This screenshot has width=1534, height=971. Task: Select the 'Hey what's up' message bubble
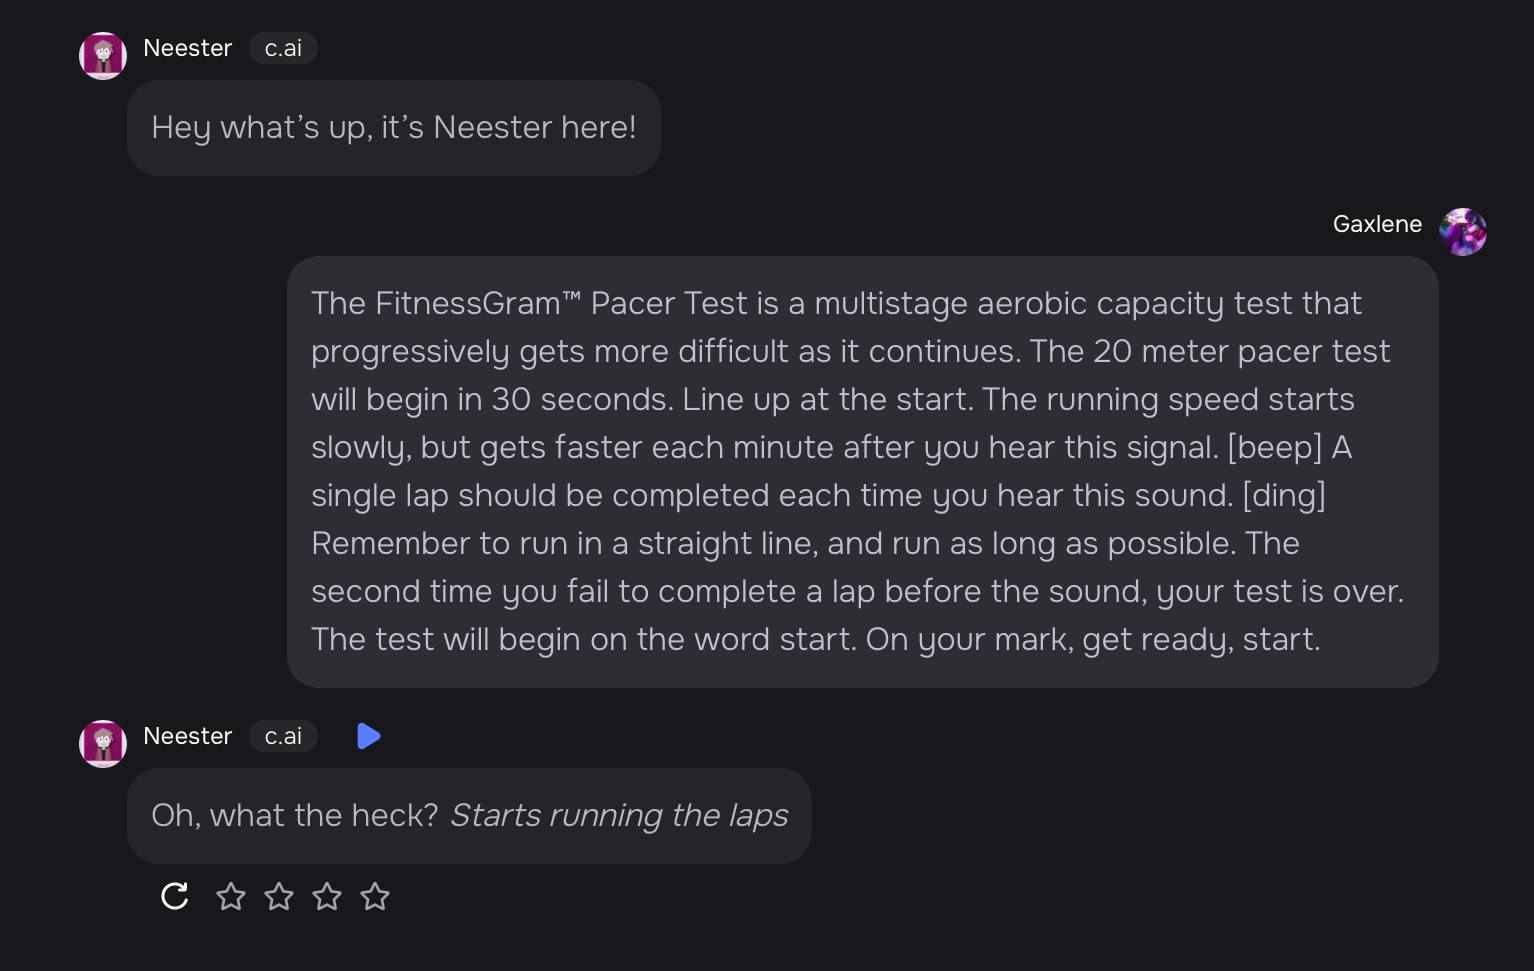[394, 128]
